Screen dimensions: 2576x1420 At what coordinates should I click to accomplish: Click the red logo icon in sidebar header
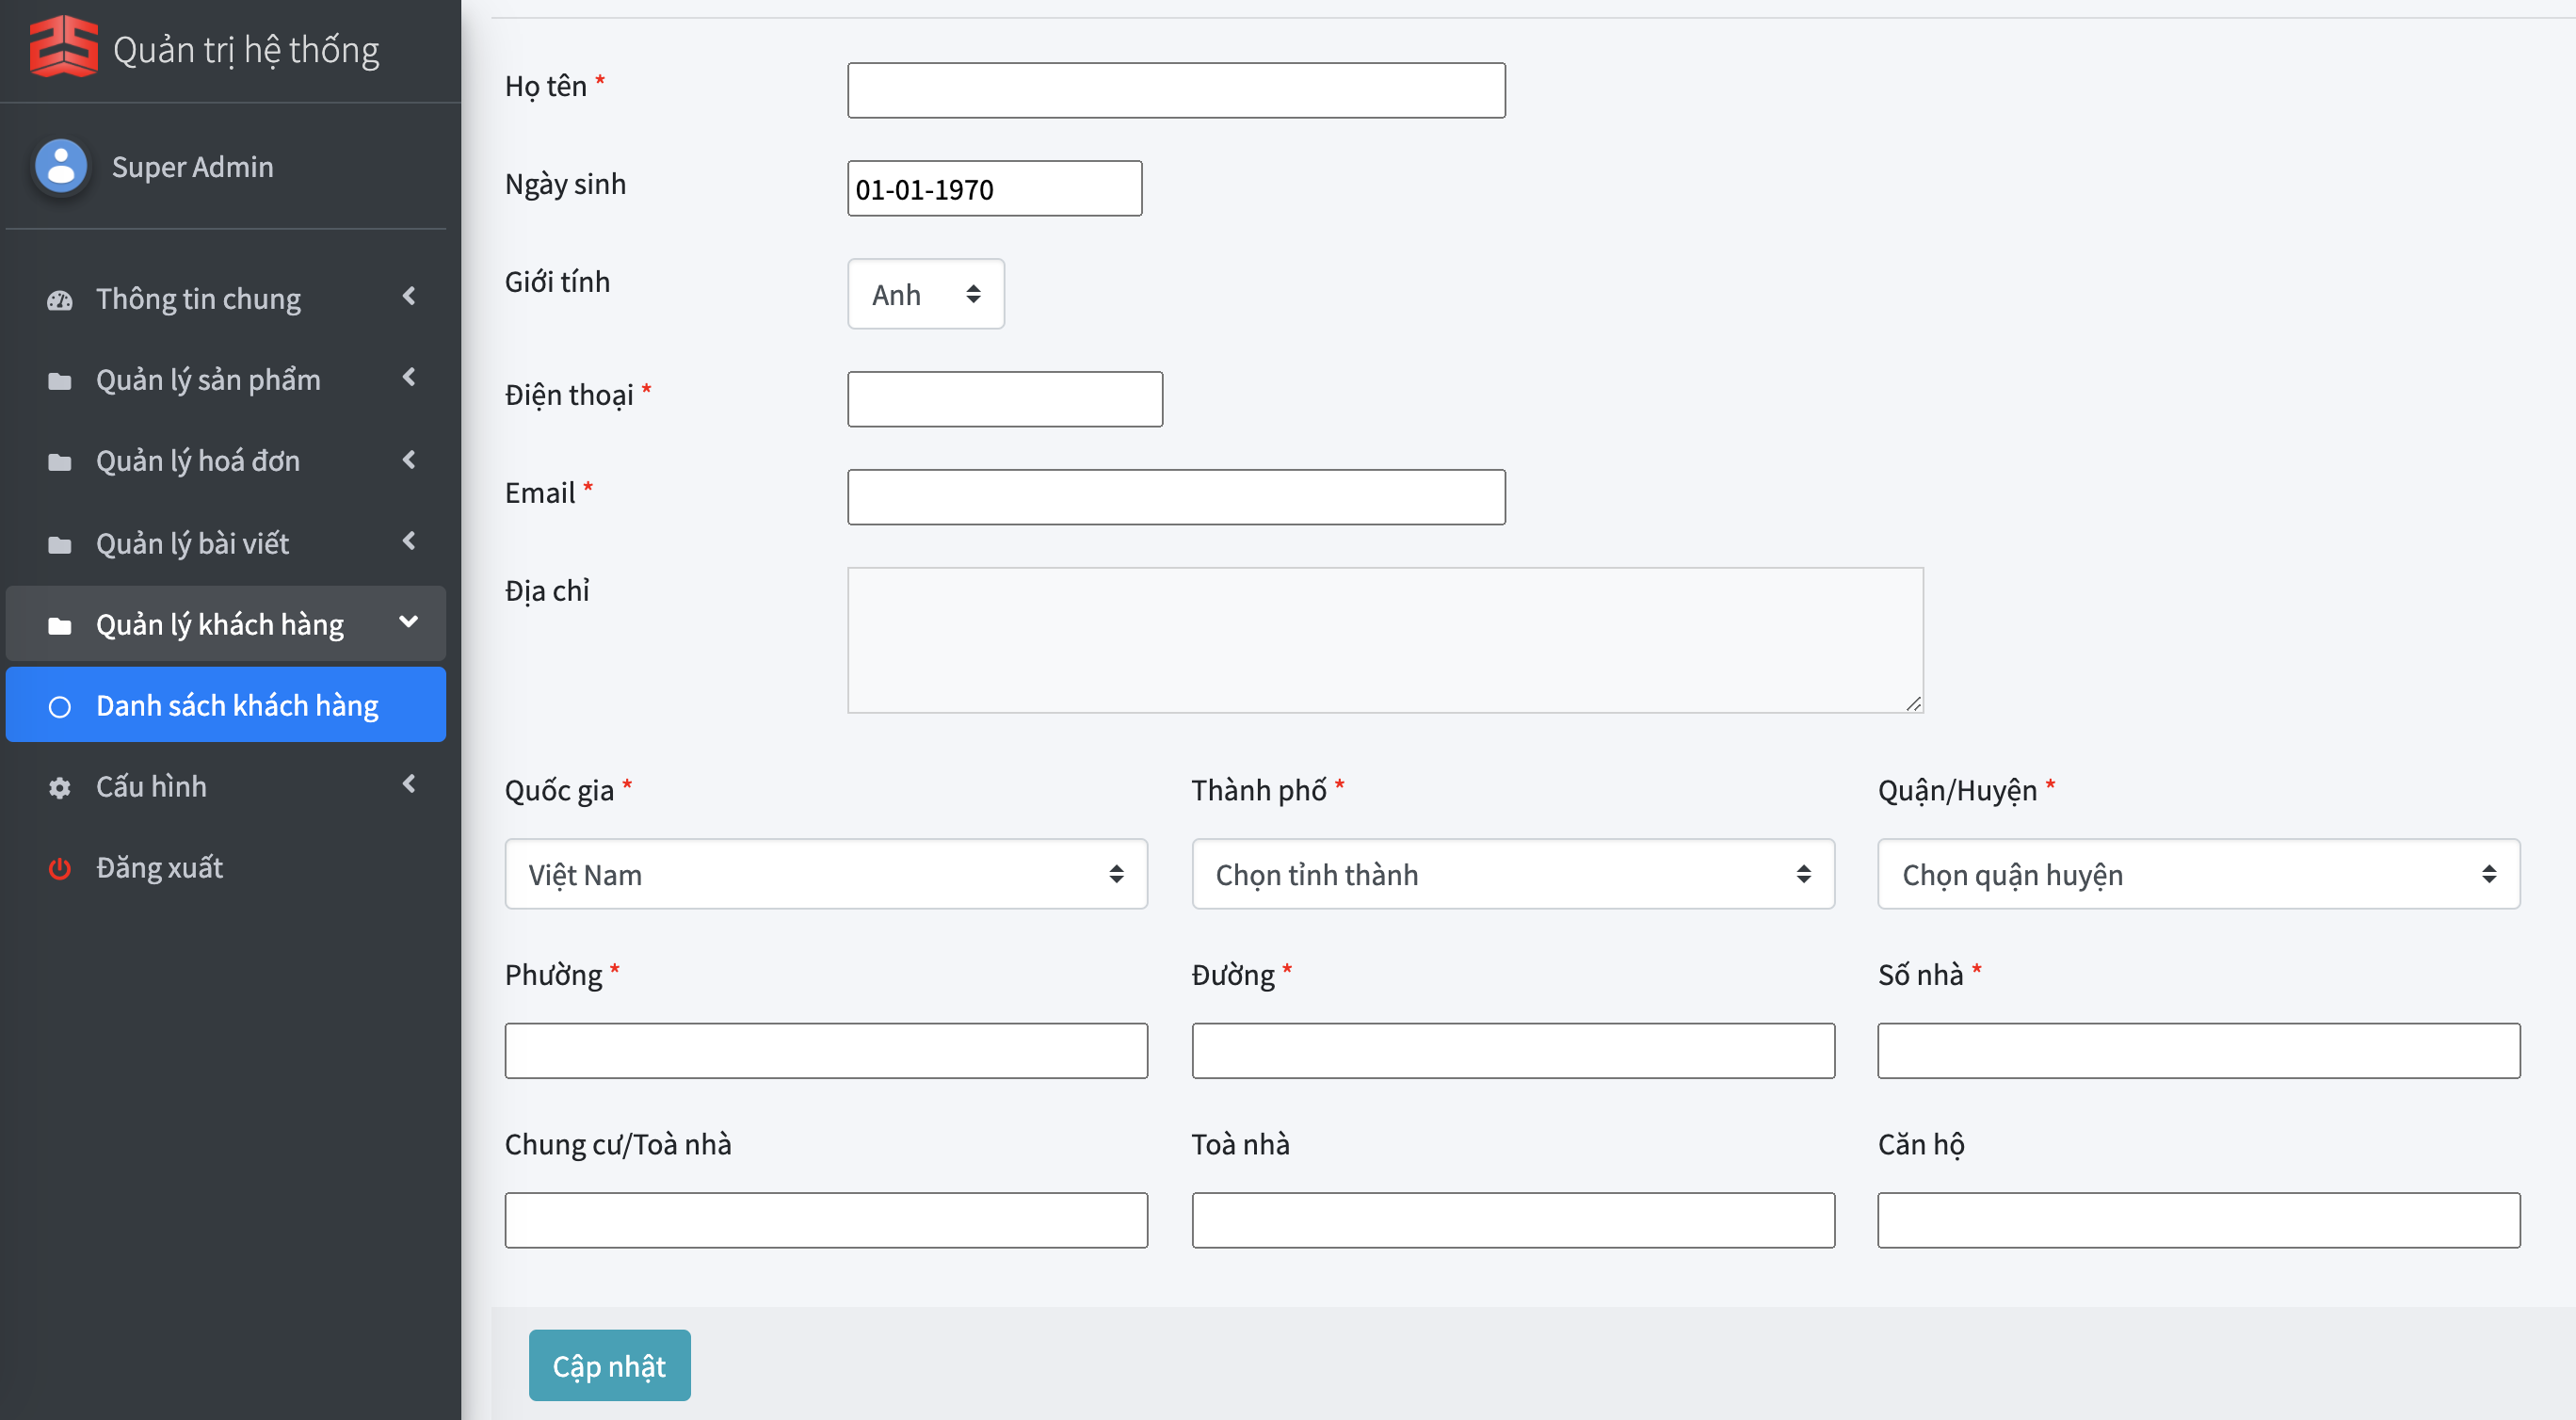pos(63,47)
